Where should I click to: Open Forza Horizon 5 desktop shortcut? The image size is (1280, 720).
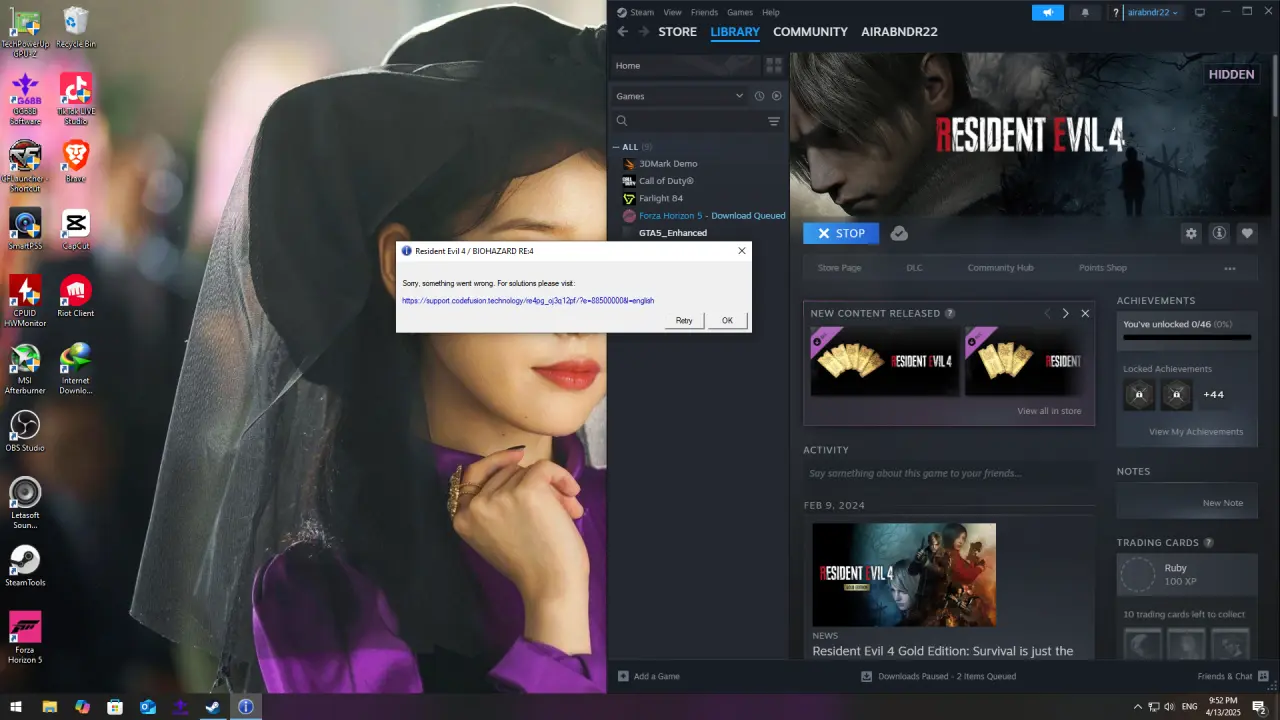coord(25,637)
